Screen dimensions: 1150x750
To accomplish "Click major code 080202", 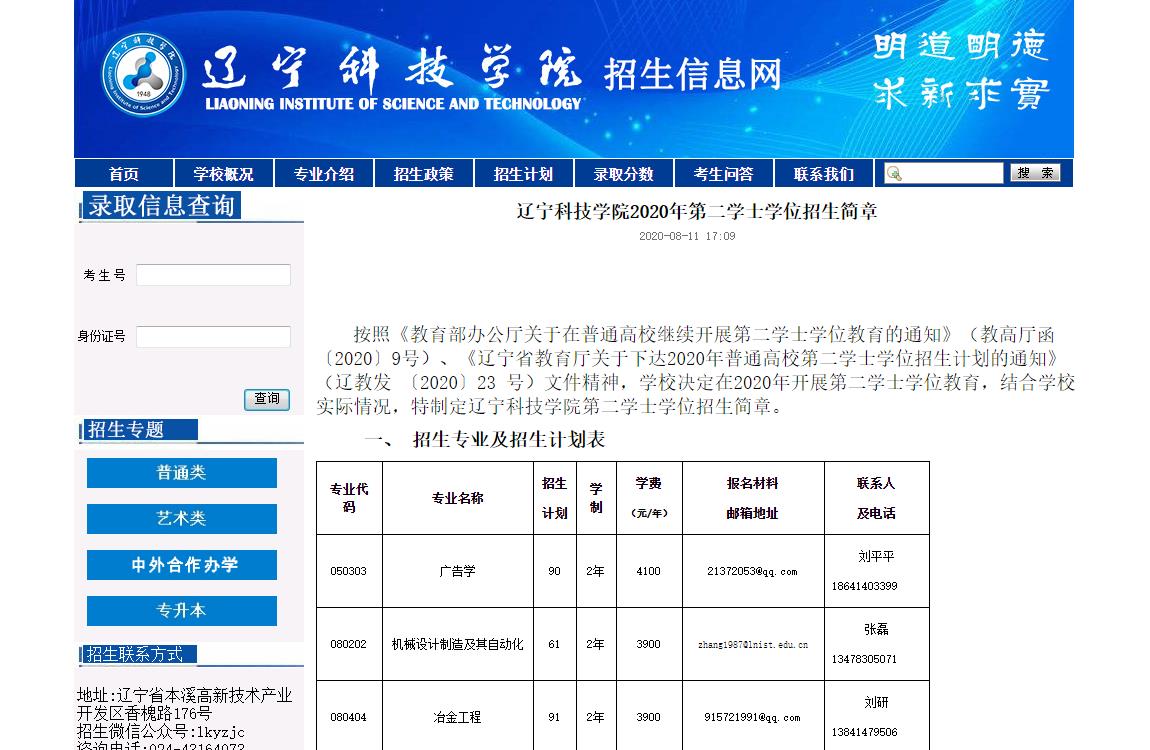I will click(348, 644).
